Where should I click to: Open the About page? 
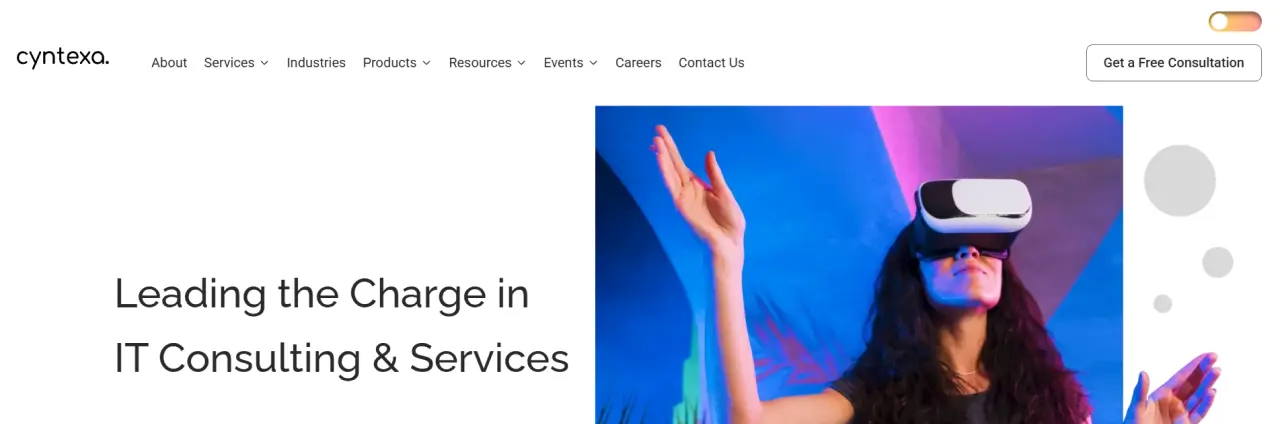[169, 62]
